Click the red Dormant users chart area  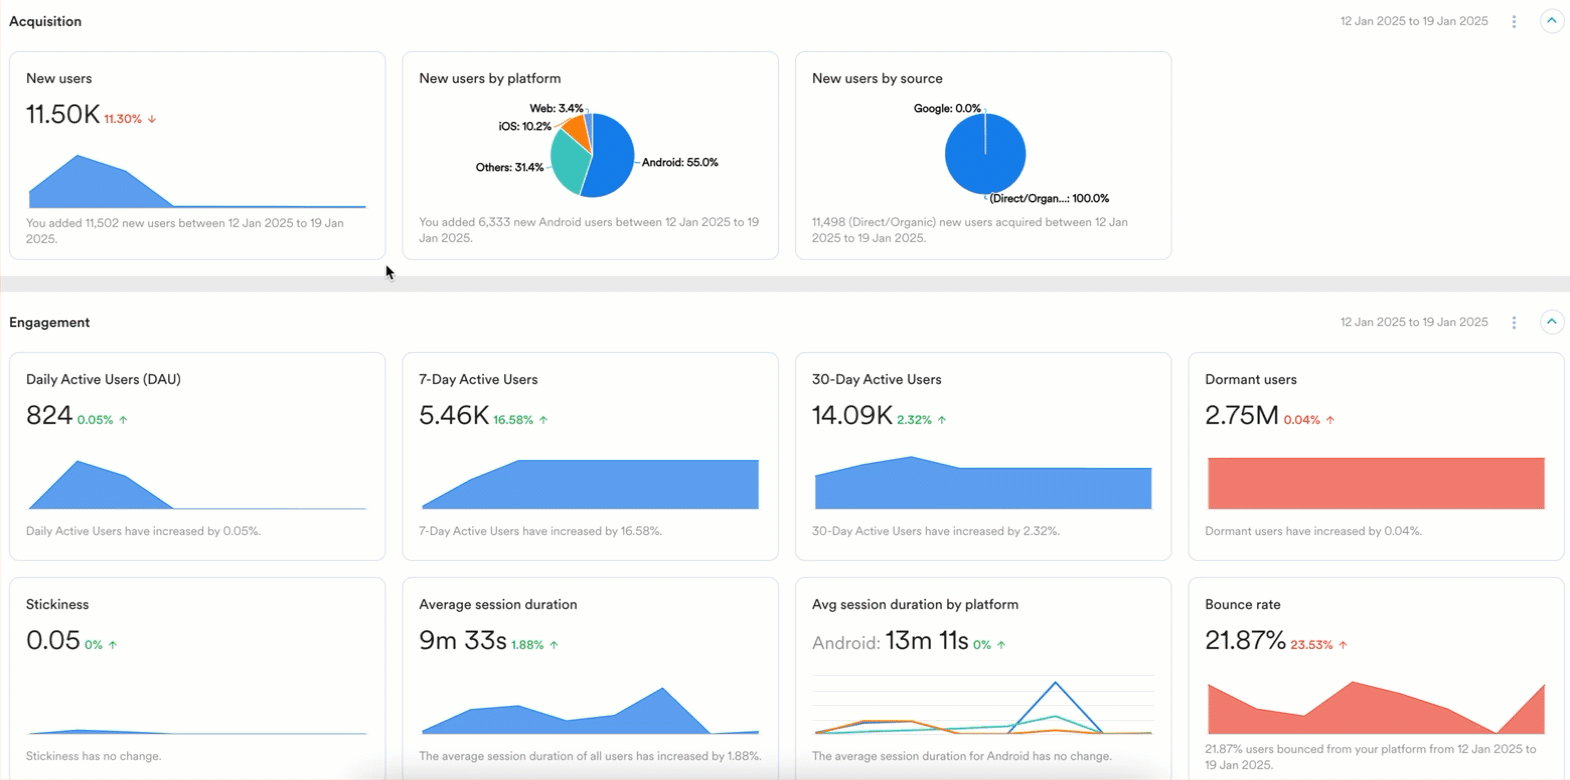(1375, 483)
